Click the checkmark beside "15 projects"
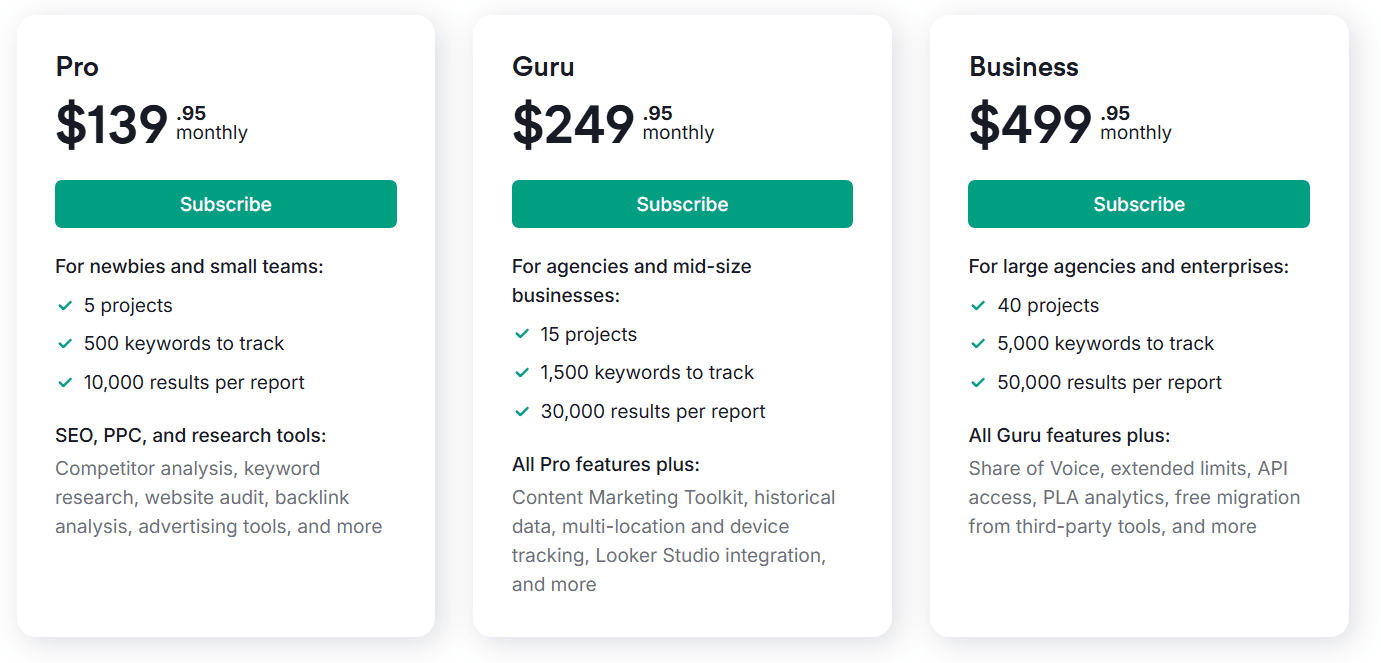Image resolution: width=1381 pixels, height=663 pixels. (522, 334)
